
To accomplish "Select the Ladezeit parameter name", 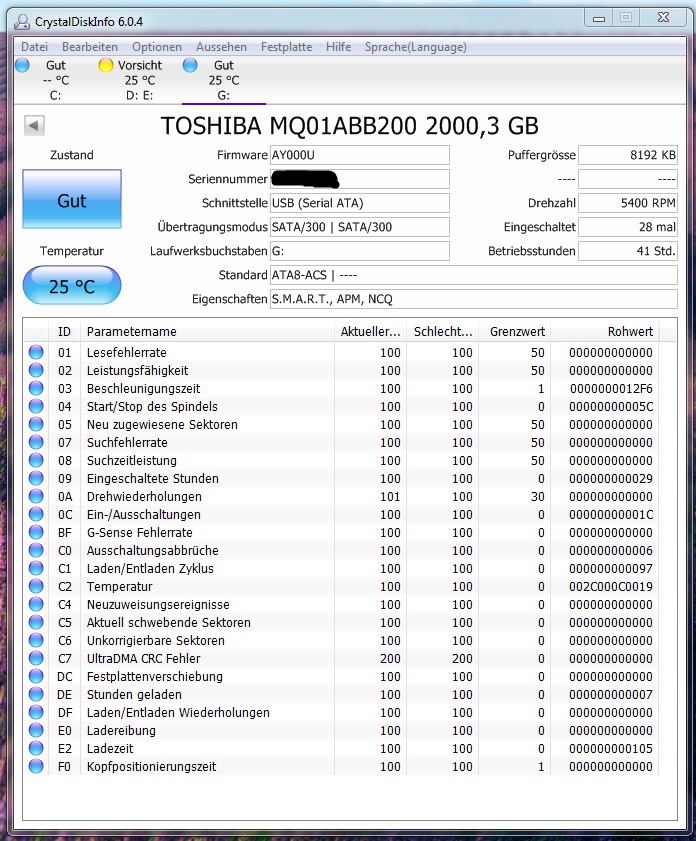I will (110, 748).
